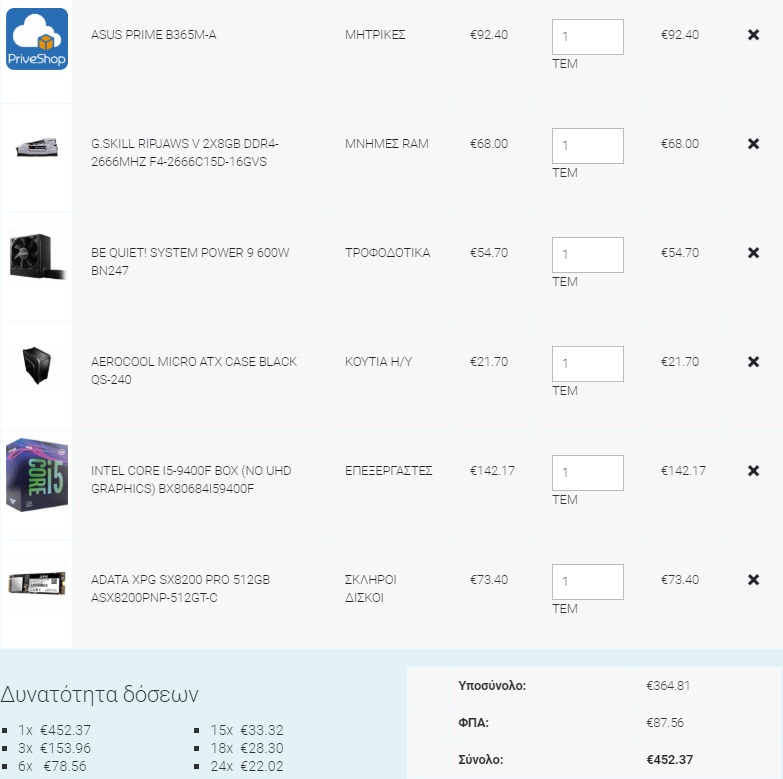
Task: Open the BE QUIET! power supply thumbnail
Action: (x=37, y=257)
